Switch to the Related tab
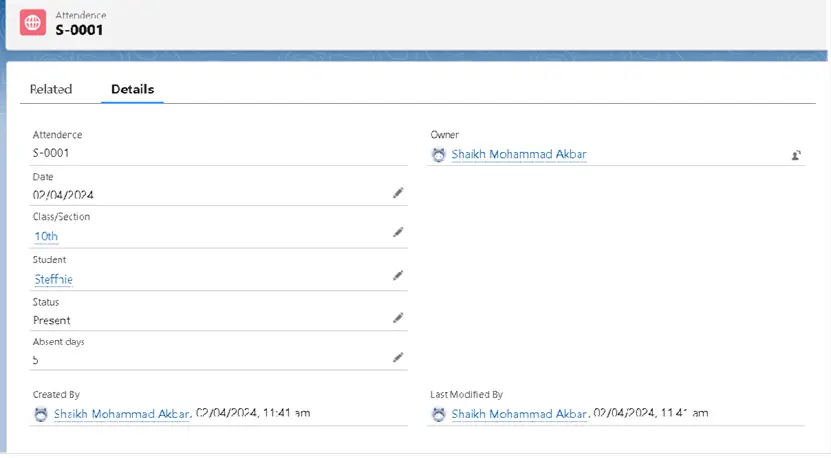 tap(51, 89)
